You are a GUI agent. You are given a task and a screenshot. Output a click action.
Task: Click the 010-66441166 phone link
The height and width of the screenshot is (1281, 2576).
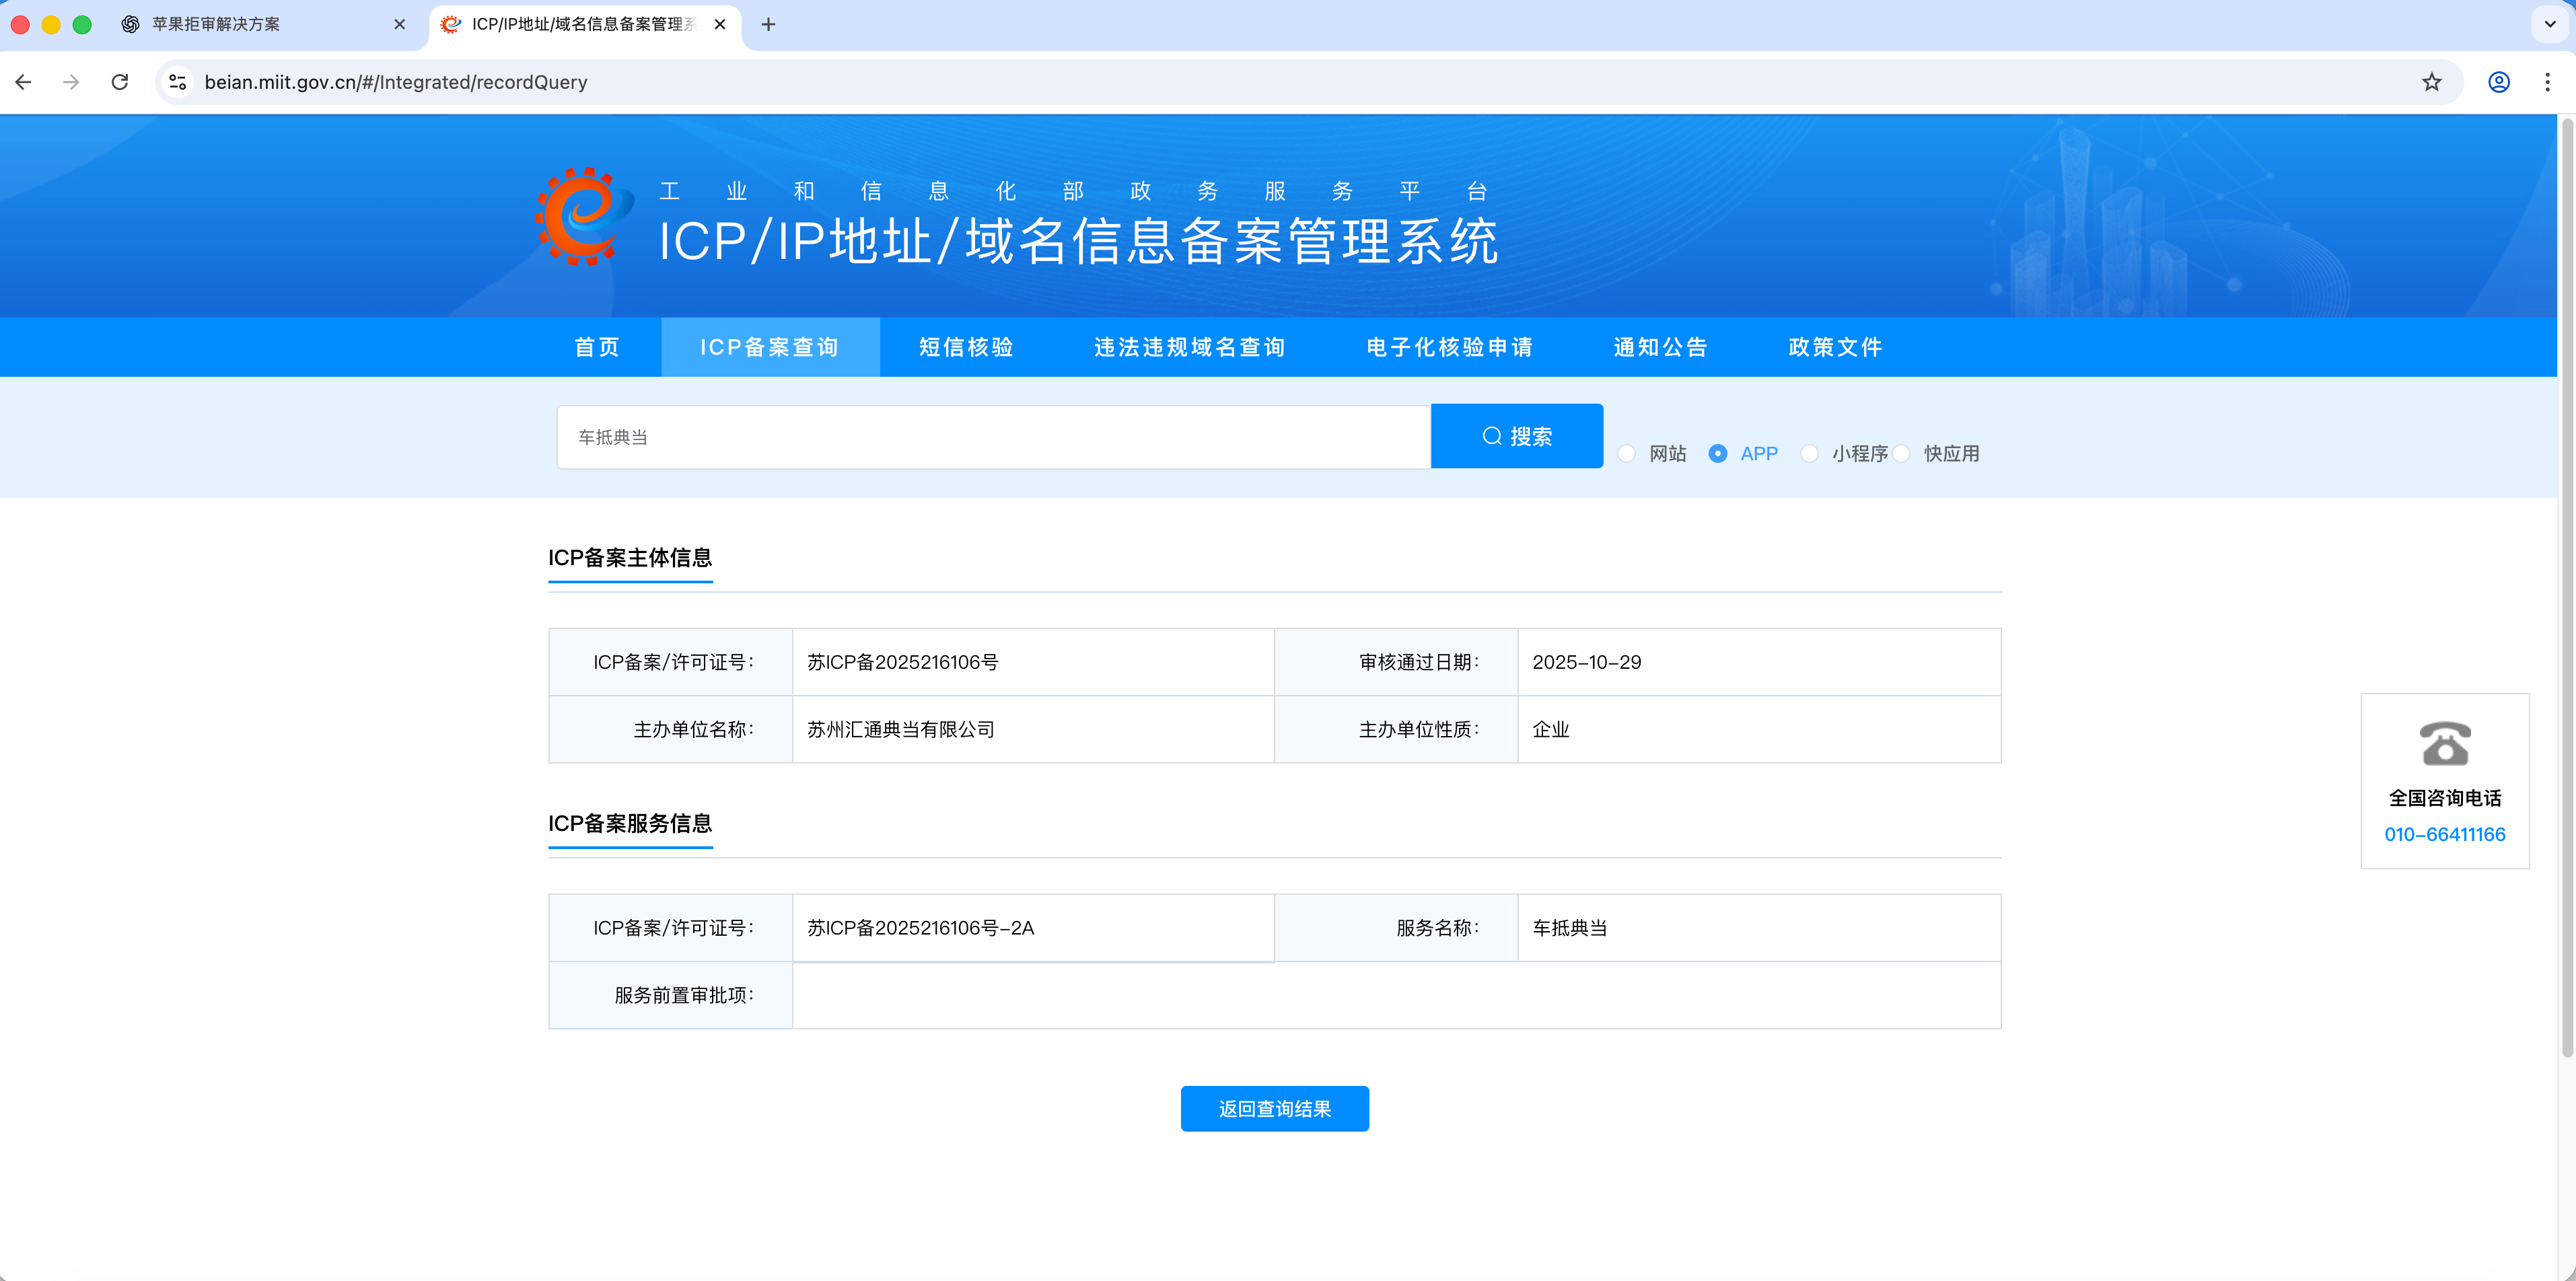tap(2445, 834)
